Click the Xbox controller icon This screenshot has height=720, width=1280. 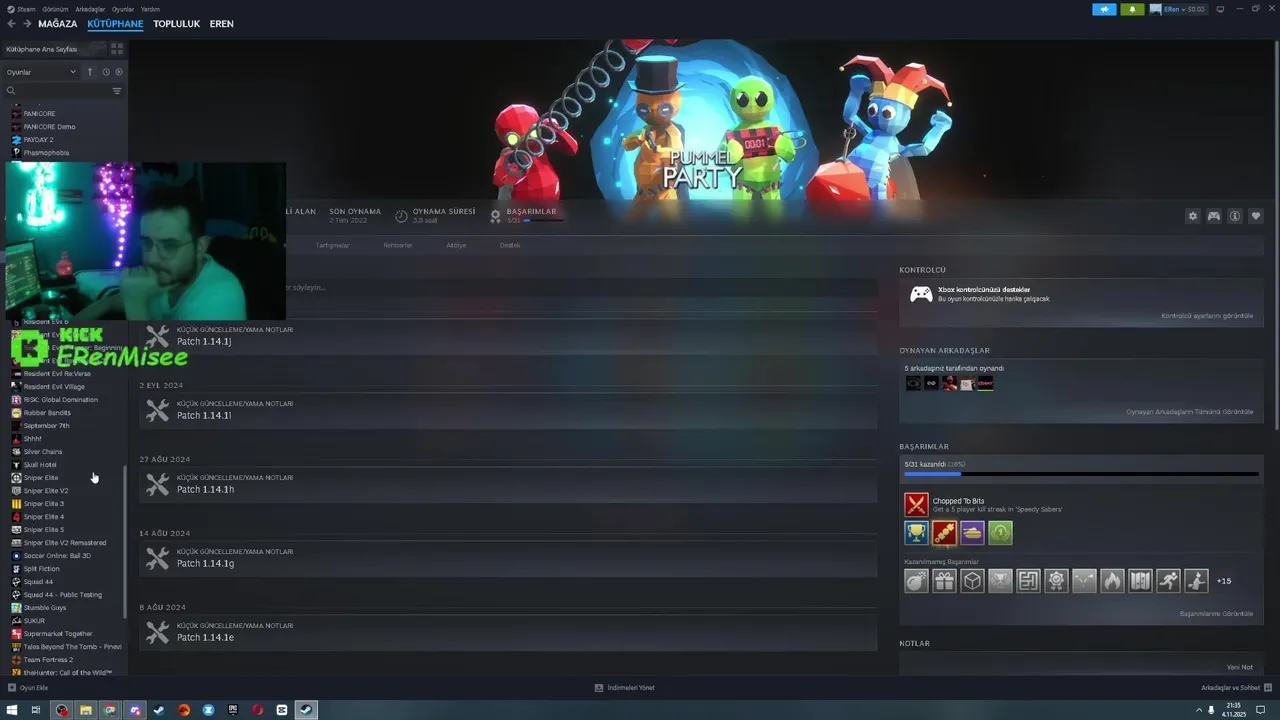click(x=921, y=294)
